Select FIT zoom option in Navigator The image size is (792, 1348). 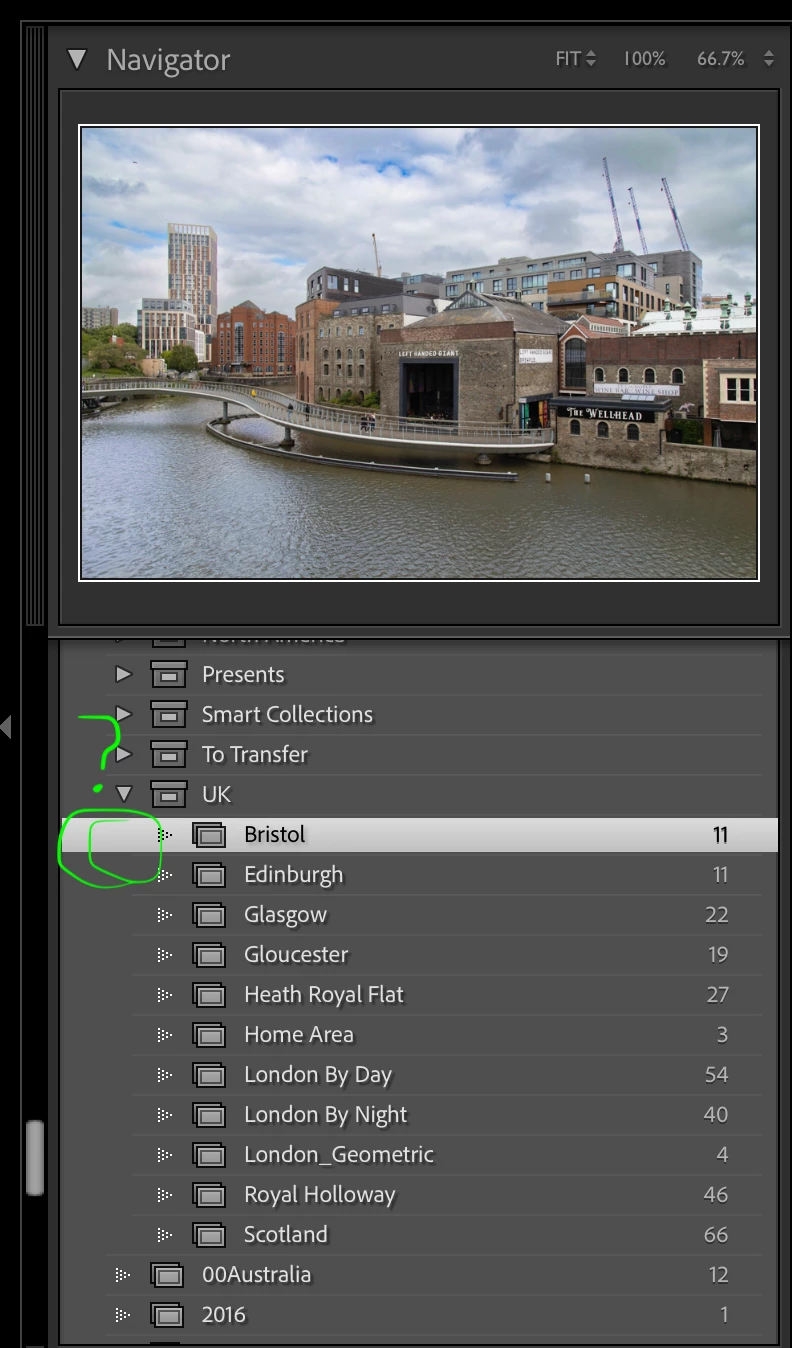[568, 59]
